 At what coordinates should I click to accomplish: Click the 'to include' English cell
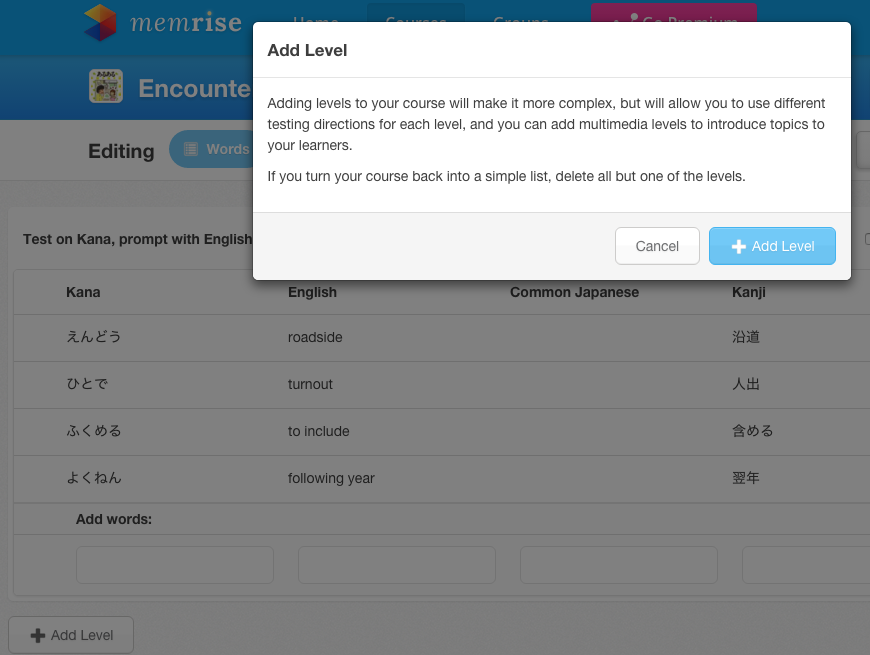click(318, 431)
